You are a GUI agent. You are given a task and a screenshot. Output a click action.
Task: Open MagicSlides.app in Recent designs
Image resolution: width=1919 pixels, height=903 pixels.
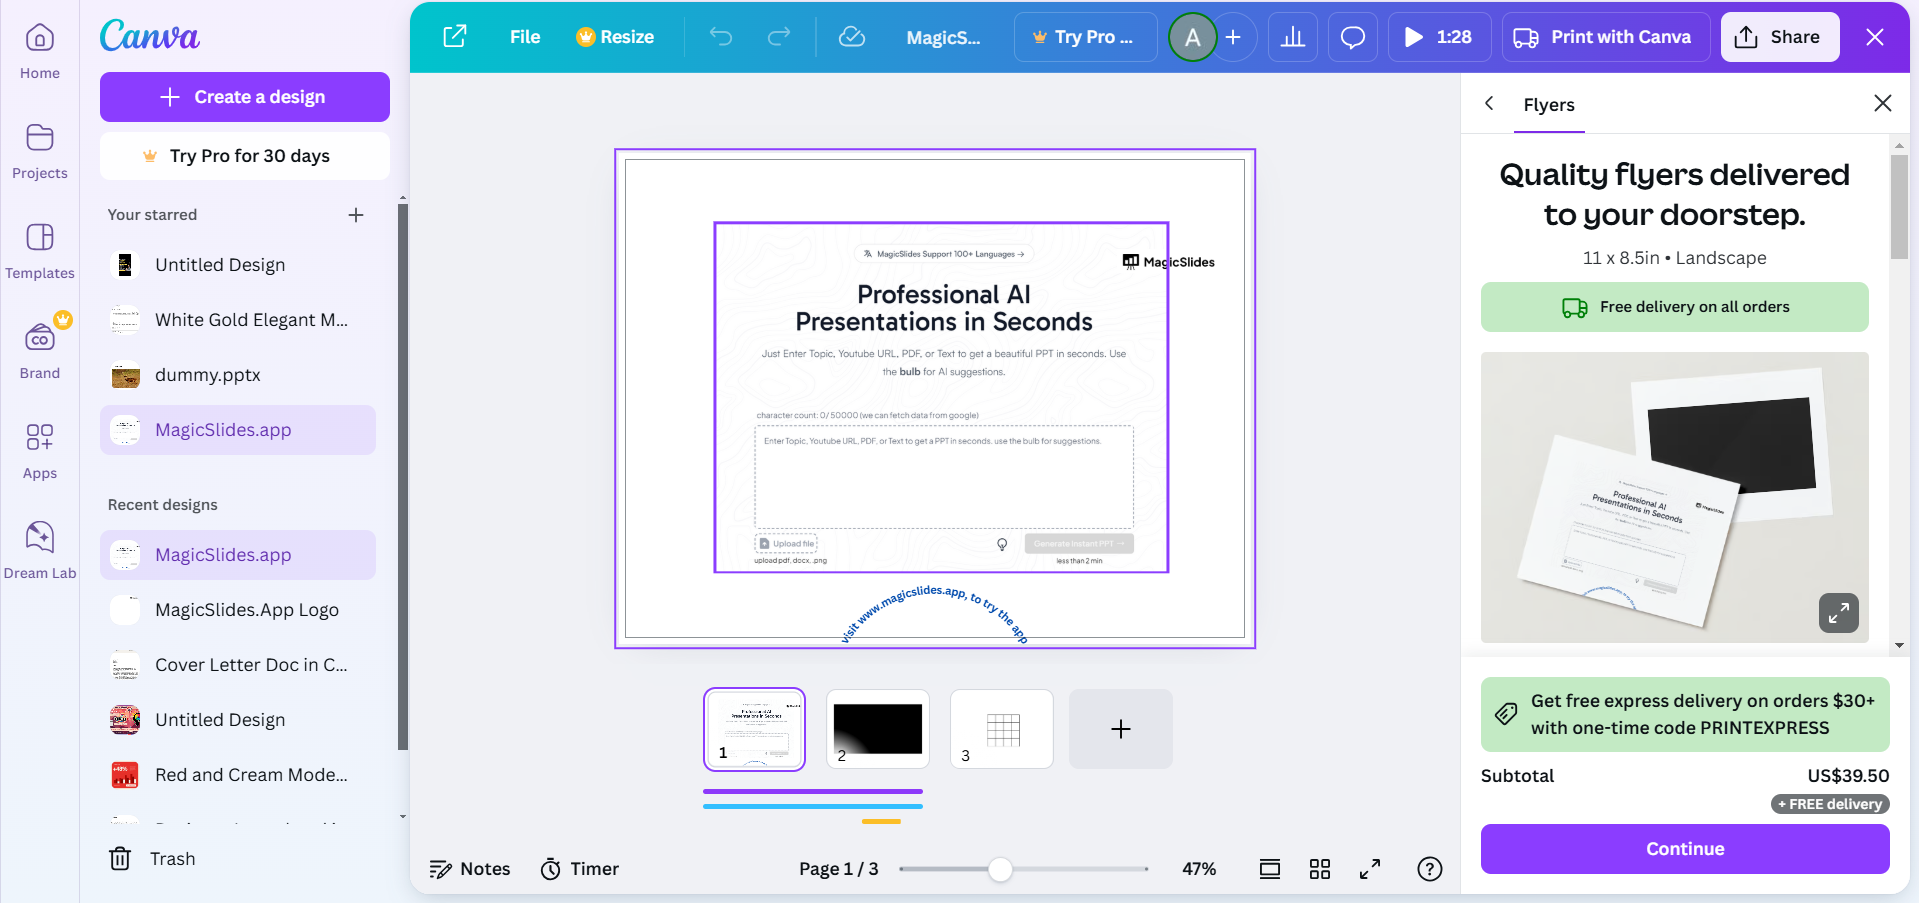238,555
